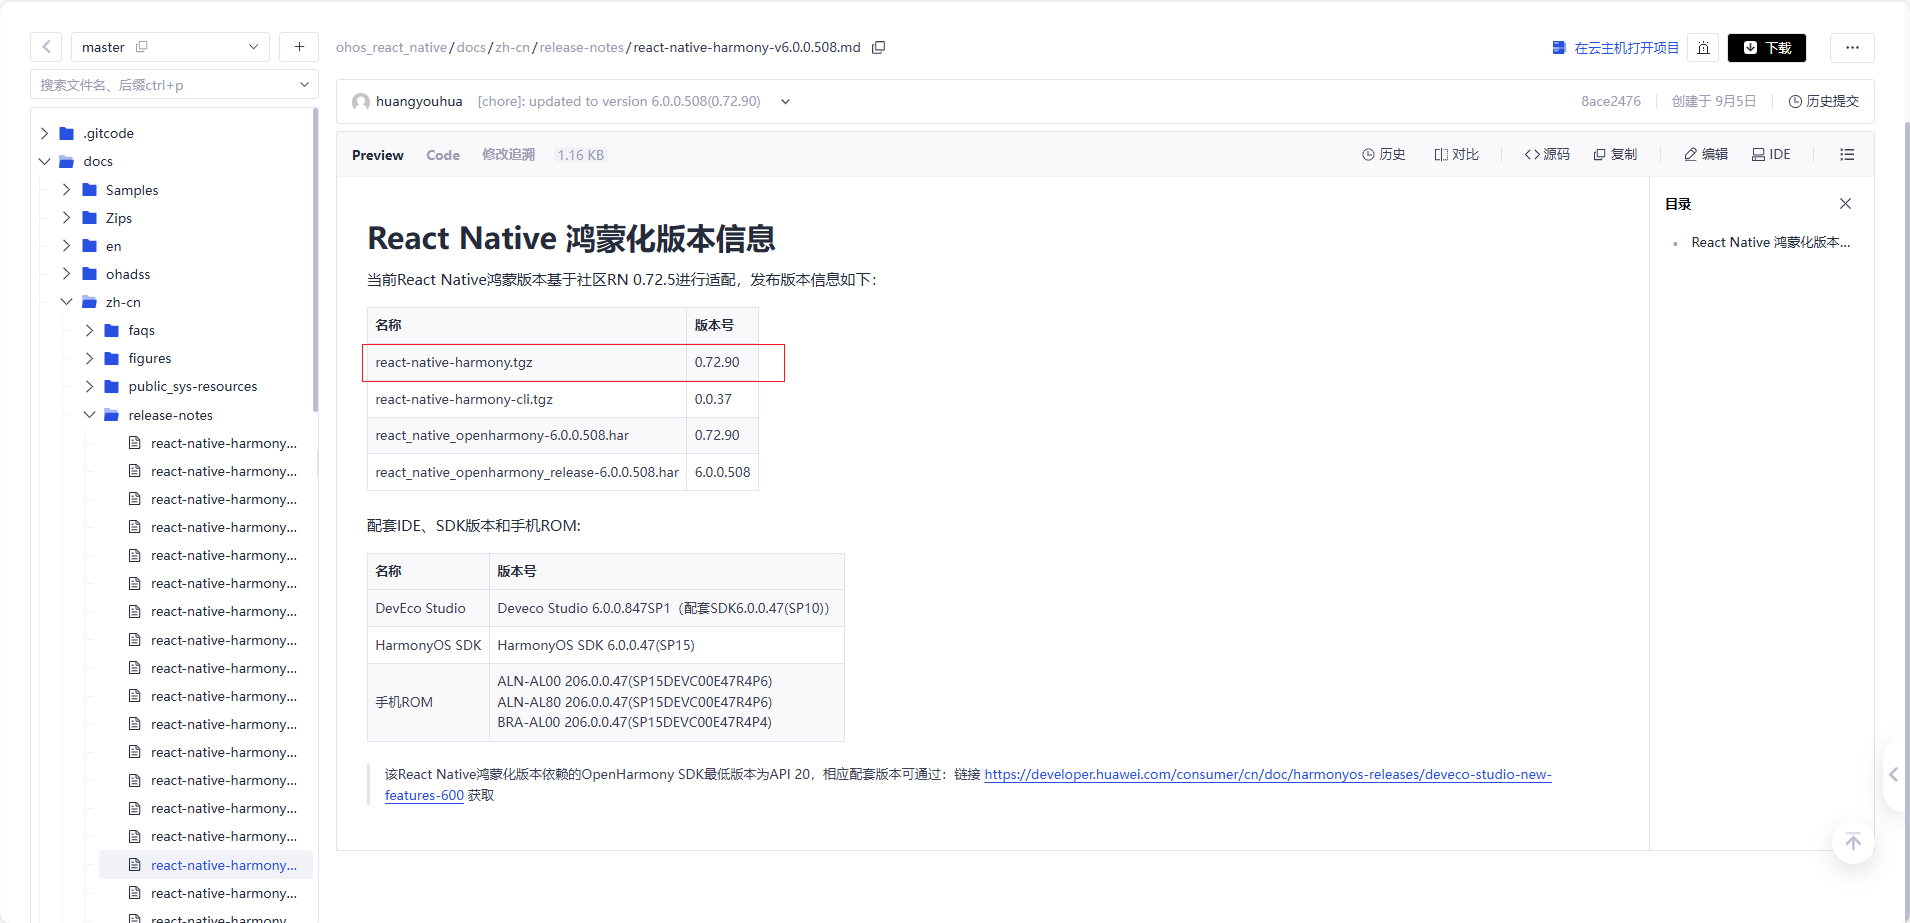This screenshot has height=923, width=1910.
Task: Expand the .gitcode folder
Action: pos(44,133)
